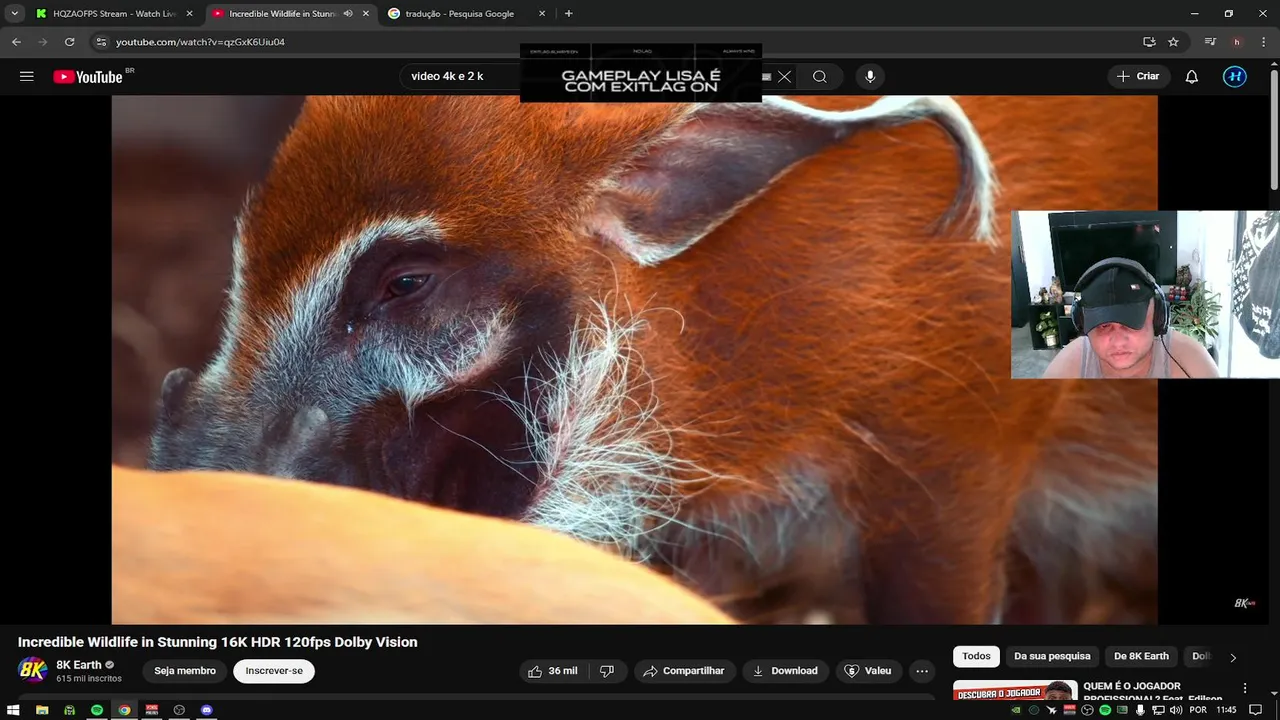Bookmark this page with star icon
Image resolution: width=1280 pixels, height=720 pixels.
pos(1173,42)
